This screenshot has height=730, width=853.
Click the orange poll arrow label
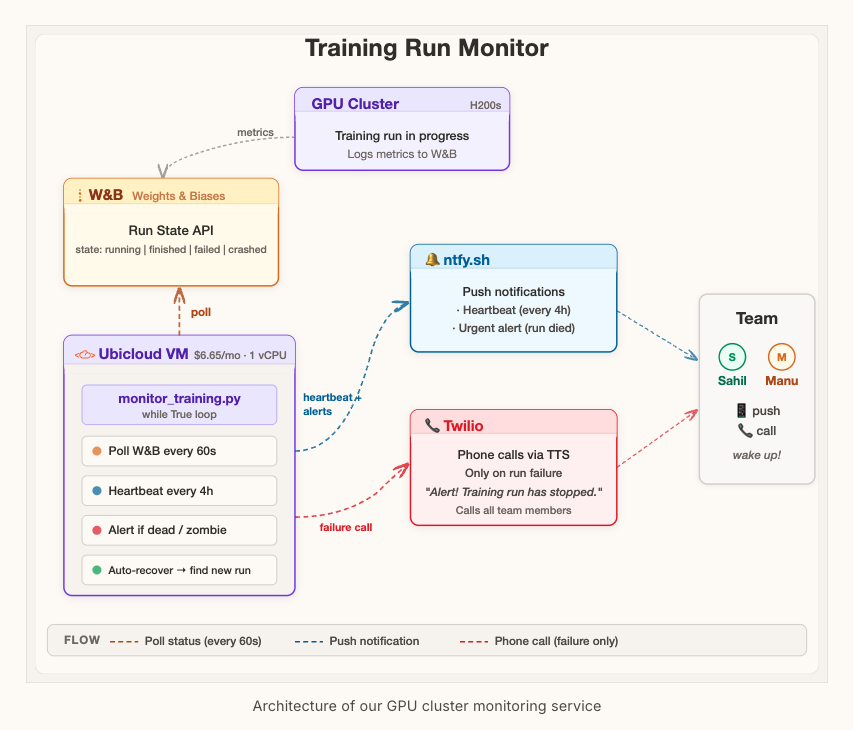click(x=201, y=312)
